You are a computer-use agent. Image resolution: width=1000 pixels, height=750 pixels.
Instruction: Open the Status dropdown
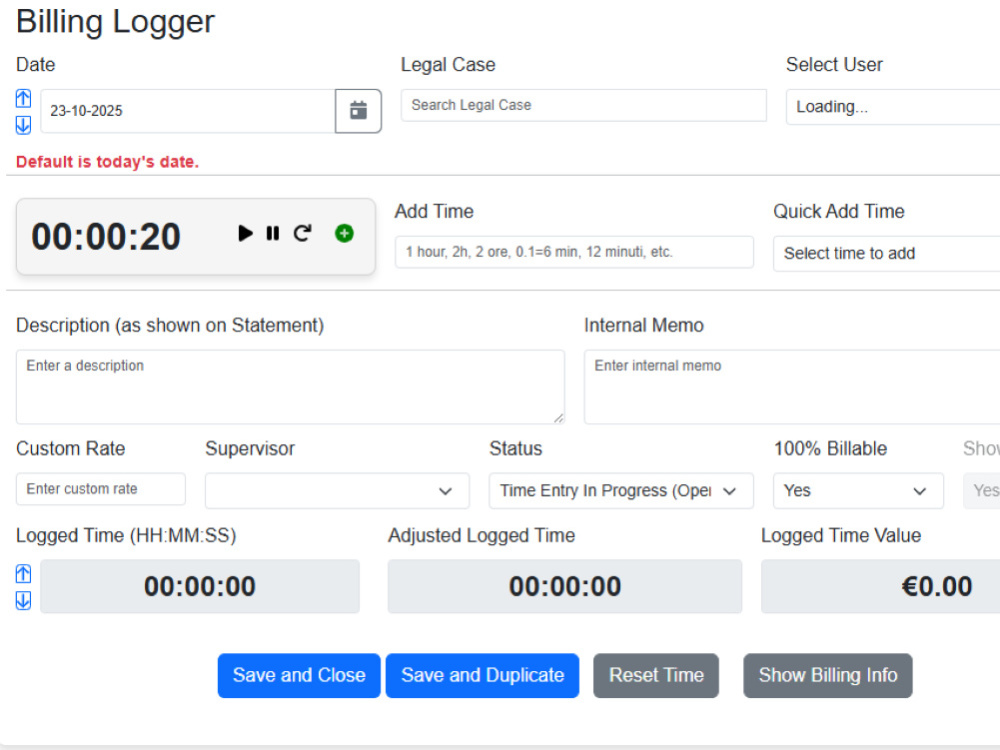621,490
